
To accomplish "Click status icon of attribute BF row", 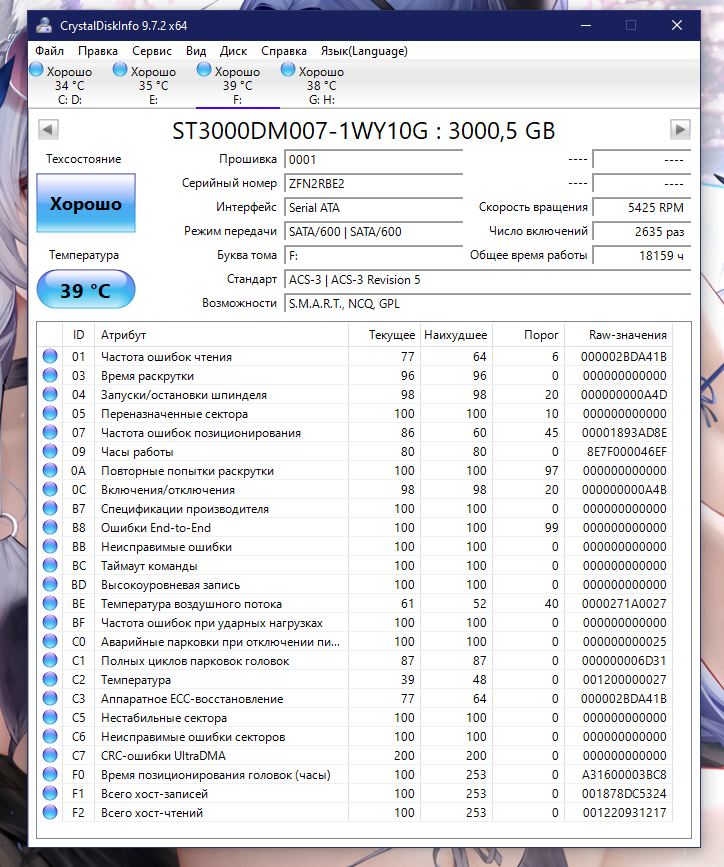I will [50, 622].
